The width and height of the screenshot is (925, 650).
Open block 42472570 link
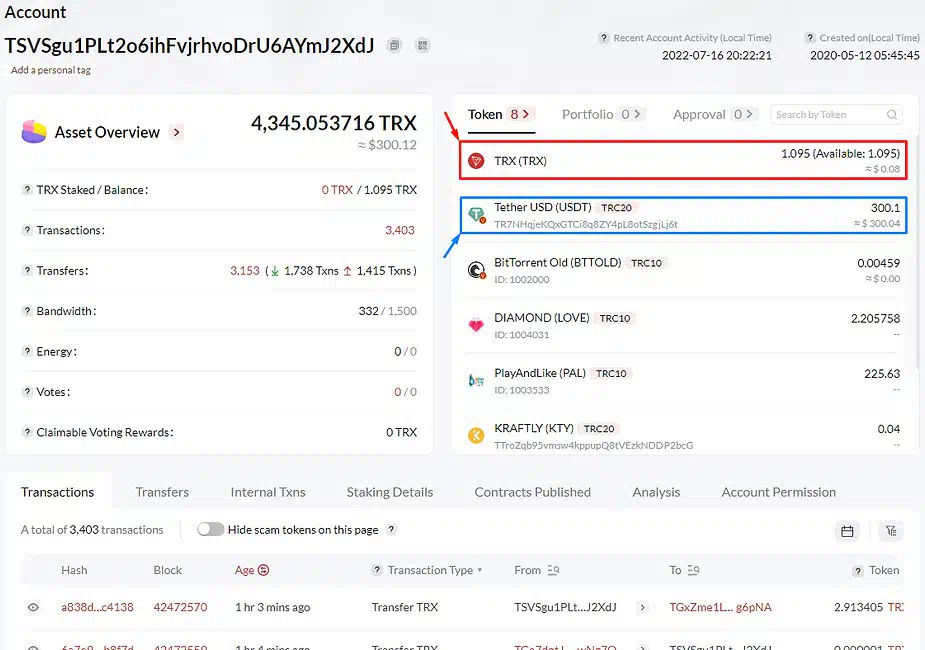coord(180,607)
